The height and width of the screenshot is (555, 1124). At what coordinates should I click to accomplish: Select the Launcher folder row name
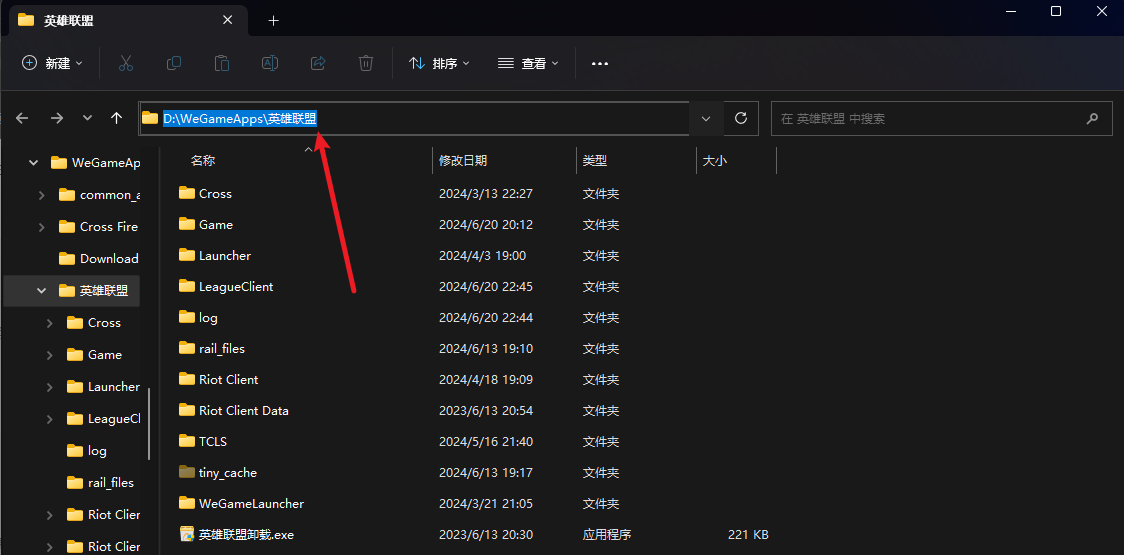[x=225, y=255]
